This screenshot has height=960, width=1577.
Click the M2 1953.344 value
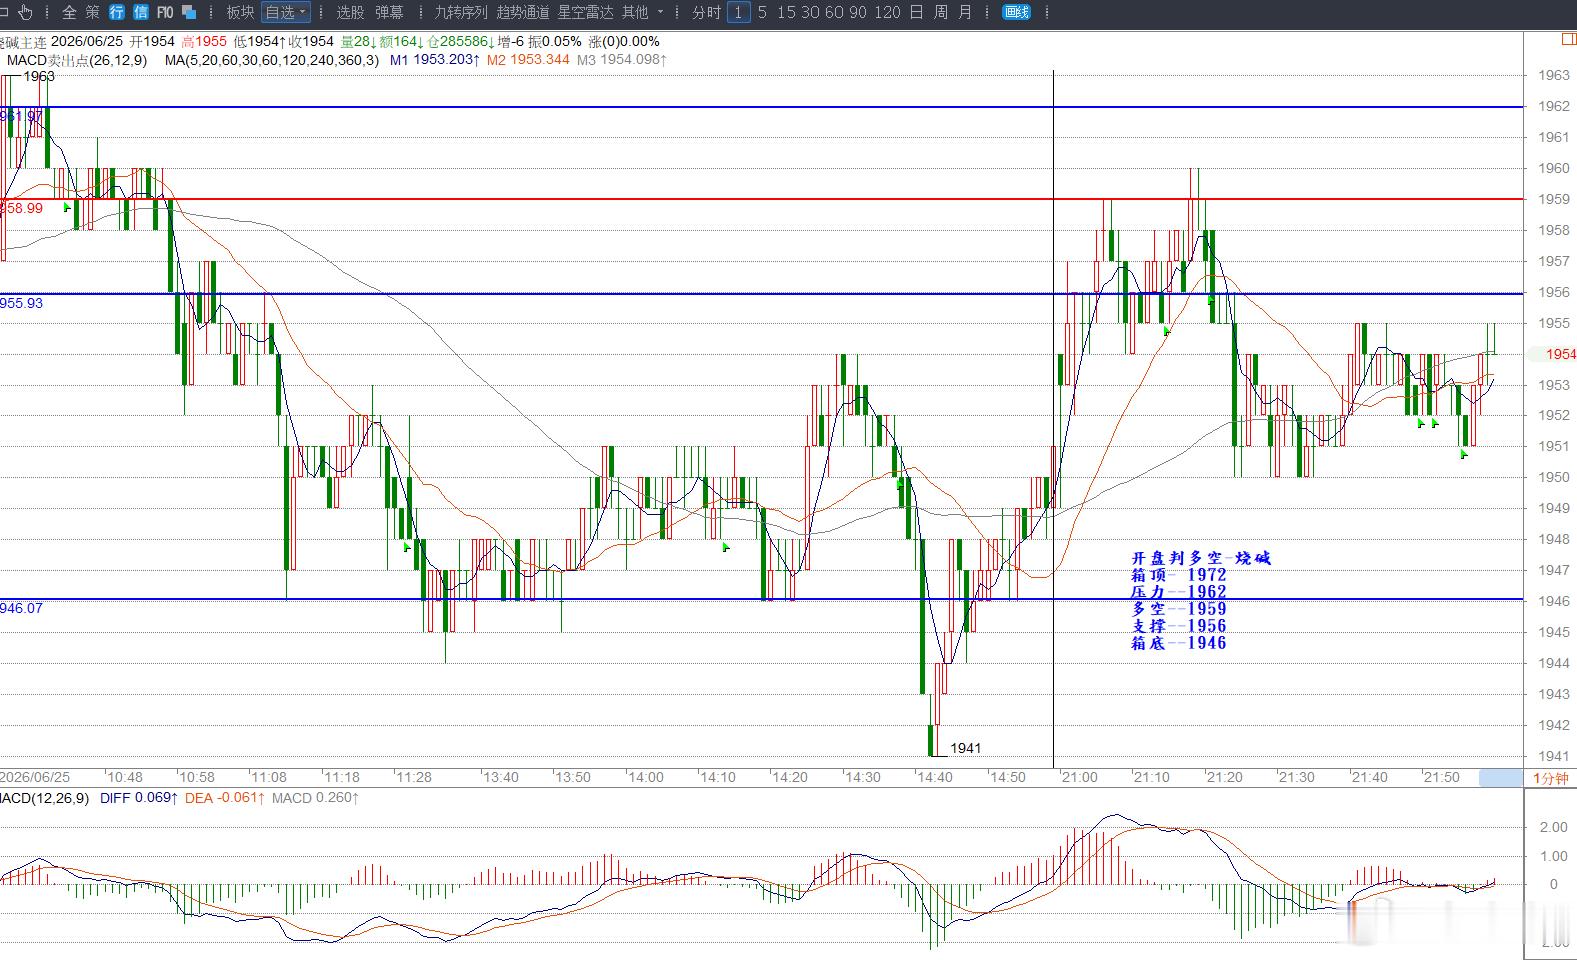pos(528,60)
